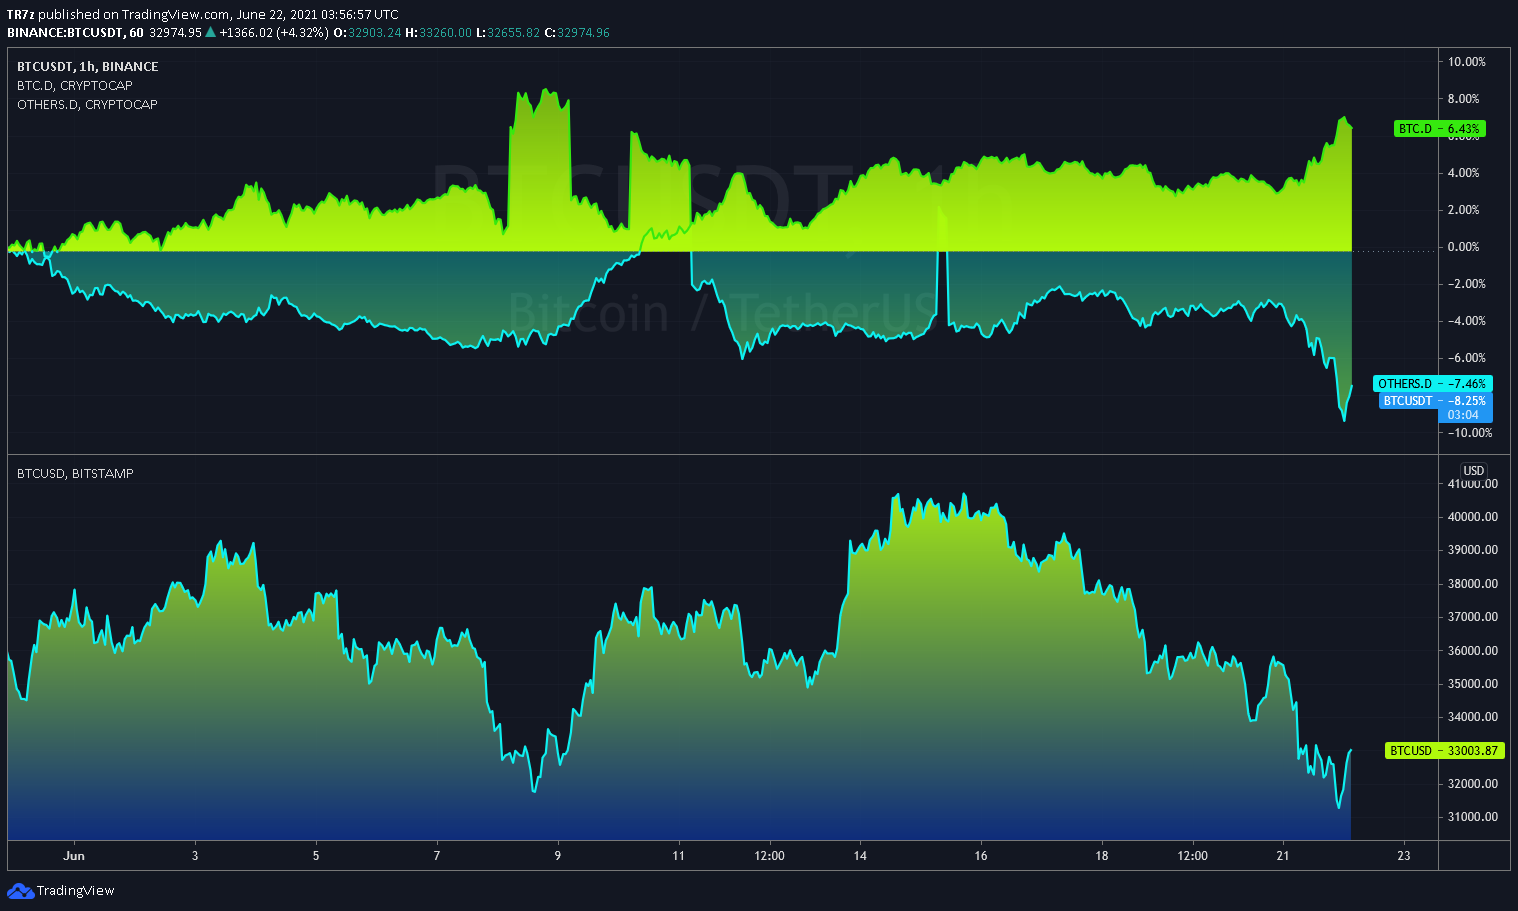Select the OTHERS.D -7.46% price label

tap(1433, 384)
